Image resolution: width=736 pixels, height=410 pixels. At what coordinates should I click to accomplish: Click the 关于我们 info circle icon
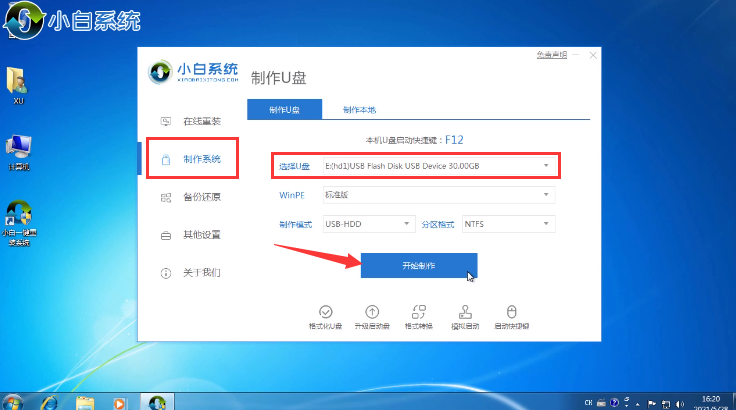click(x=166, y=273)
